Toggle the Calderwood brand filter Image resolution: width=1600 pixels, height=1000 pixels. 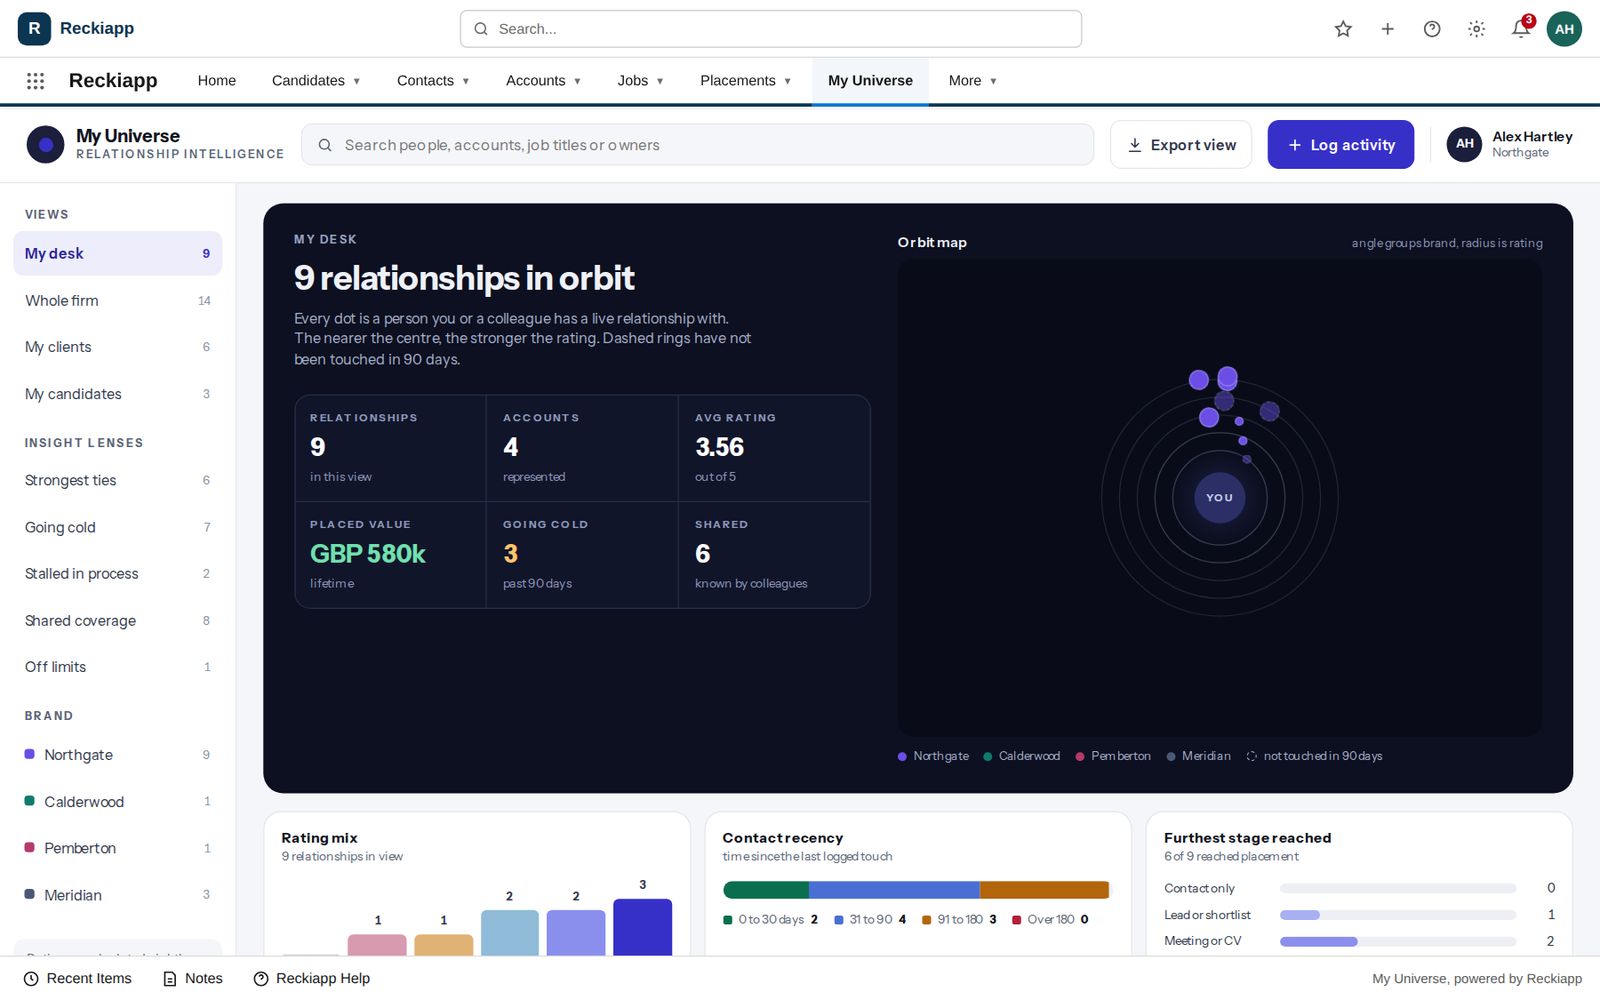click(118, 802)
